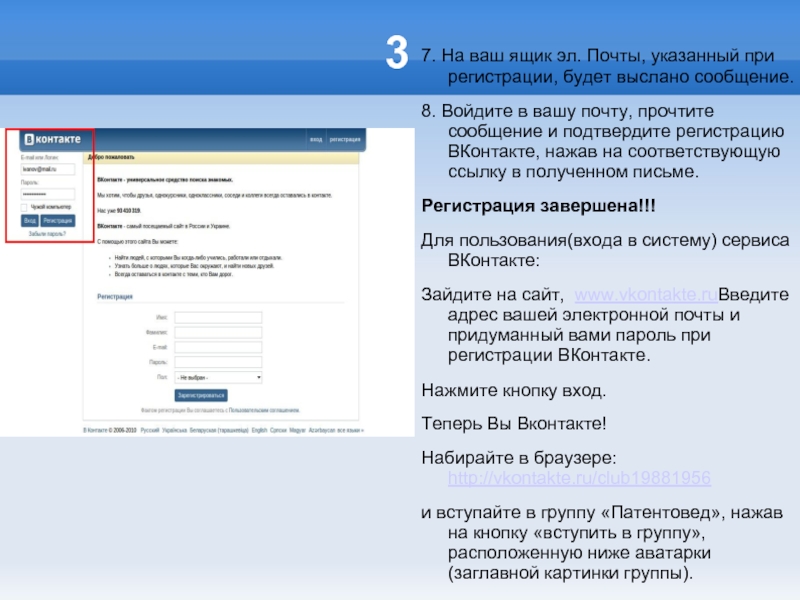Select "English" language in the footer

coord(259,430)
